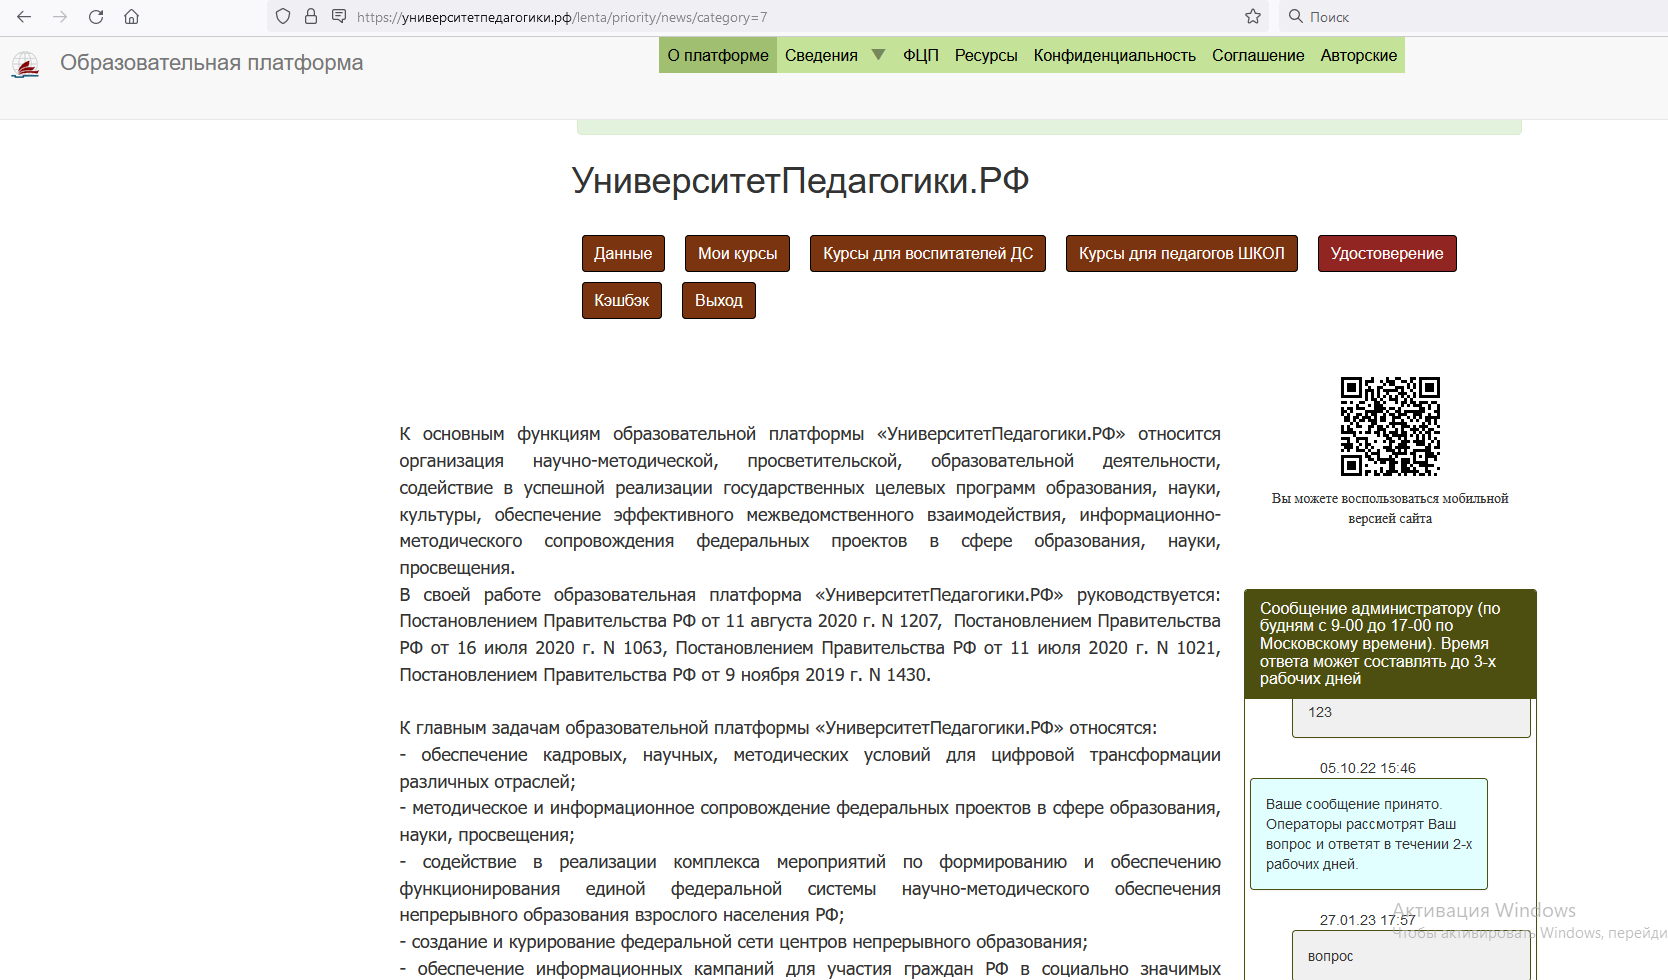The image size is (1668, 980).
Task: Click the Мои курсы button
Action: point(737,254)
